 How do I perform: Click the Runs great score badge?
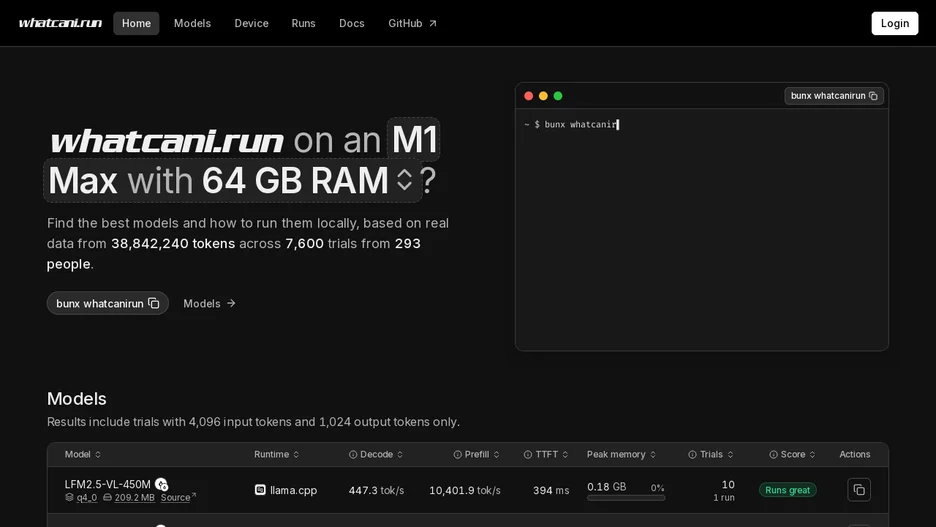787,489
